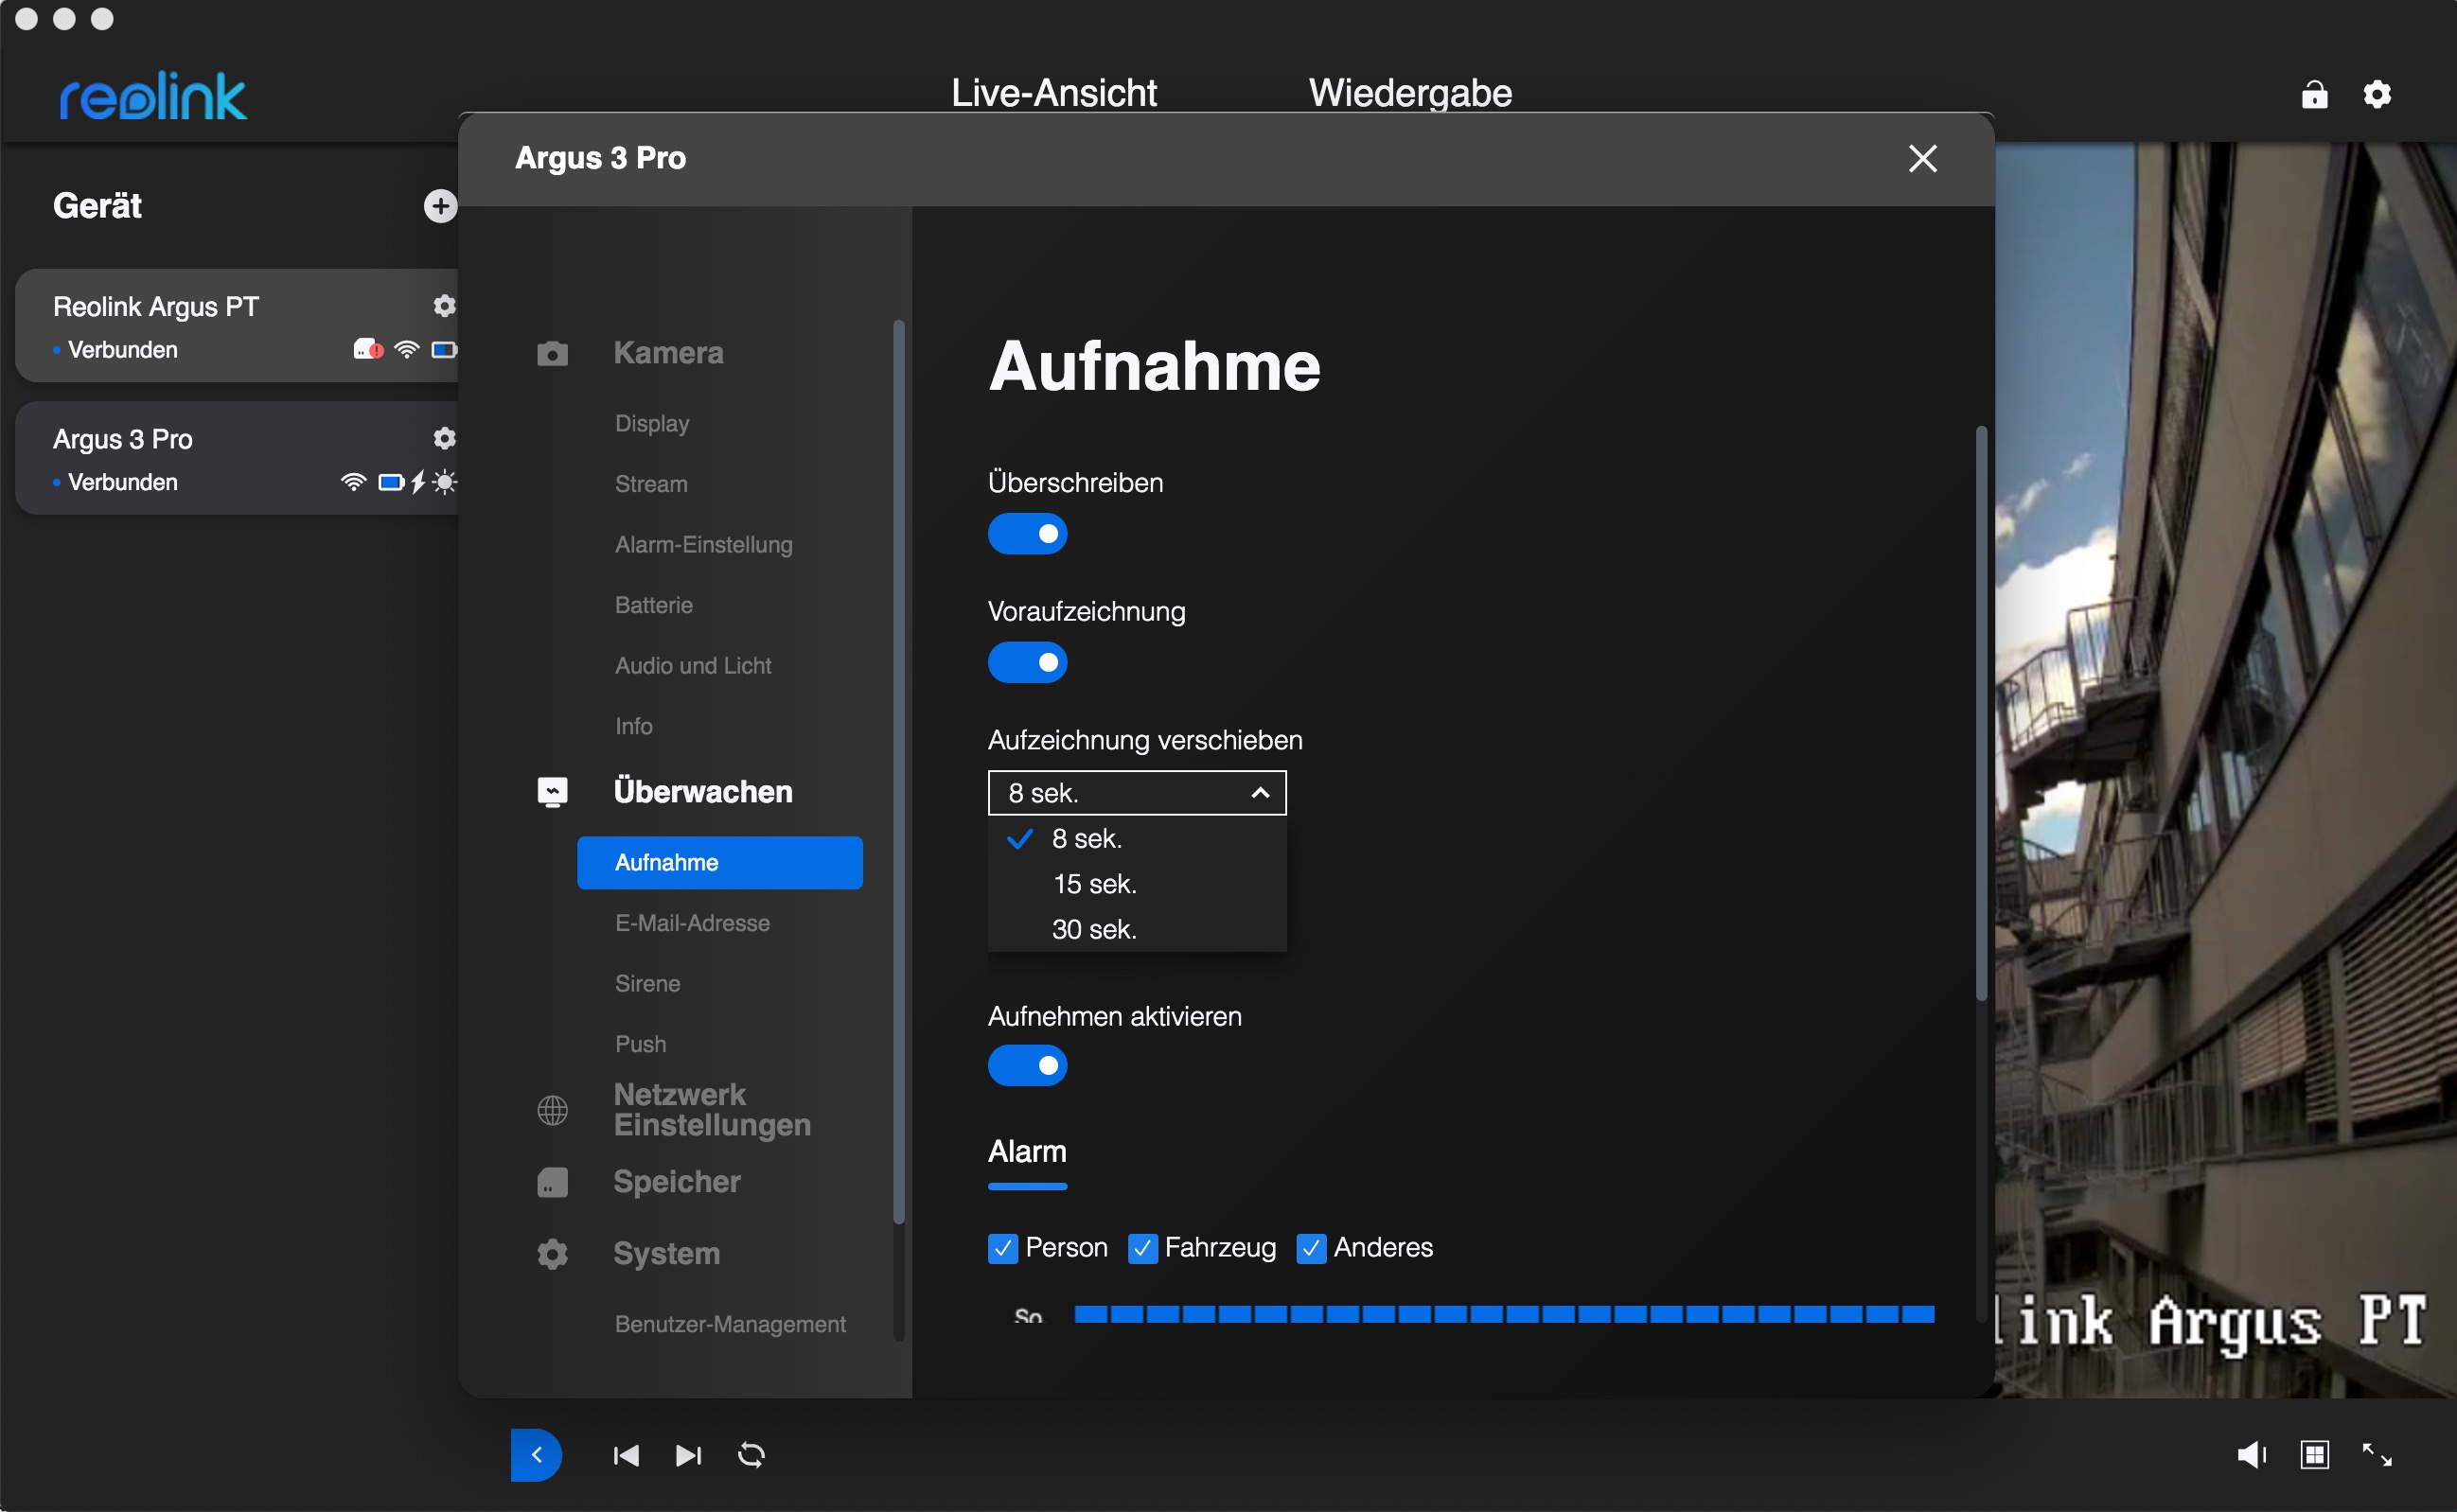
Task: Choose the 30 sek. option
Action: 1094,929
